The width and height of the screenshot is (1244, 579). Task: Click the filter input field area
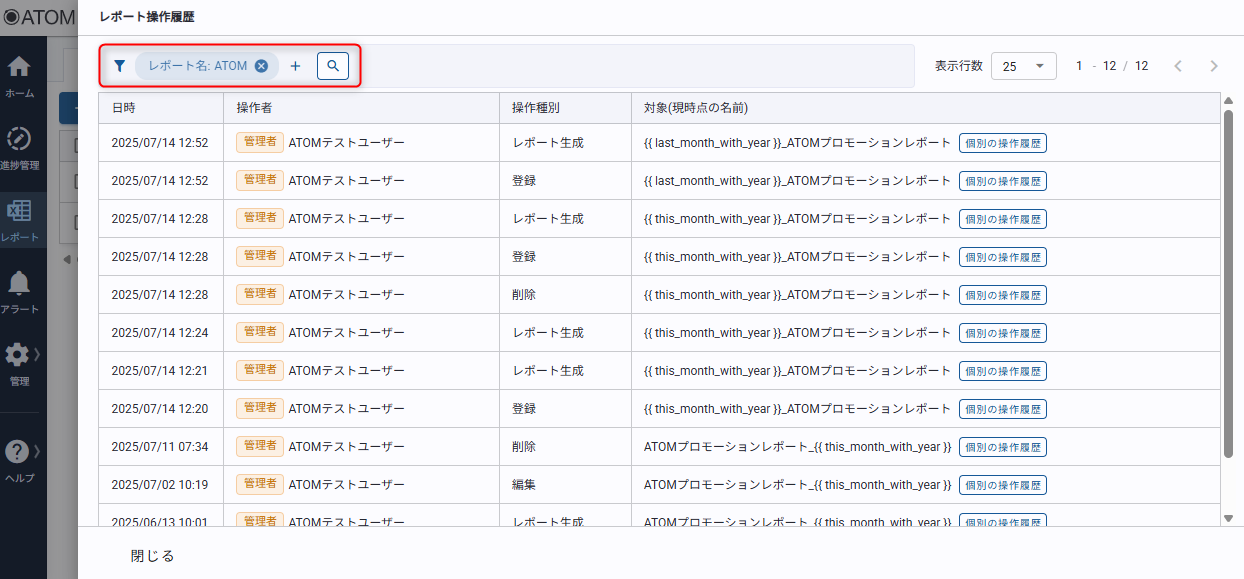[630, 66]
